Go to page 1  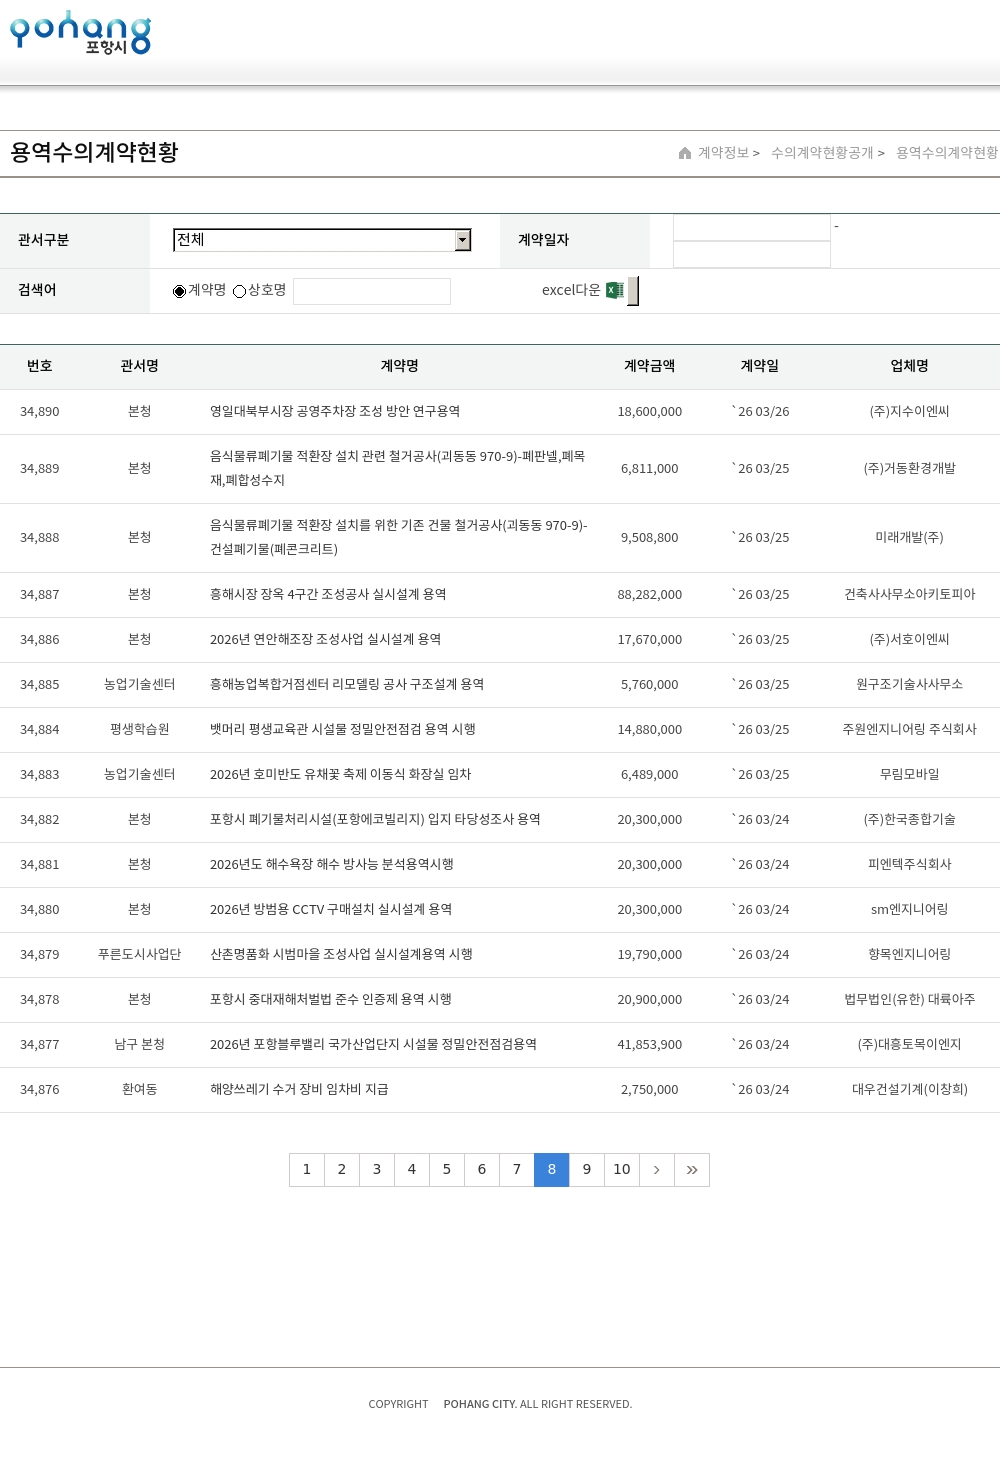tap(307, 1170)
